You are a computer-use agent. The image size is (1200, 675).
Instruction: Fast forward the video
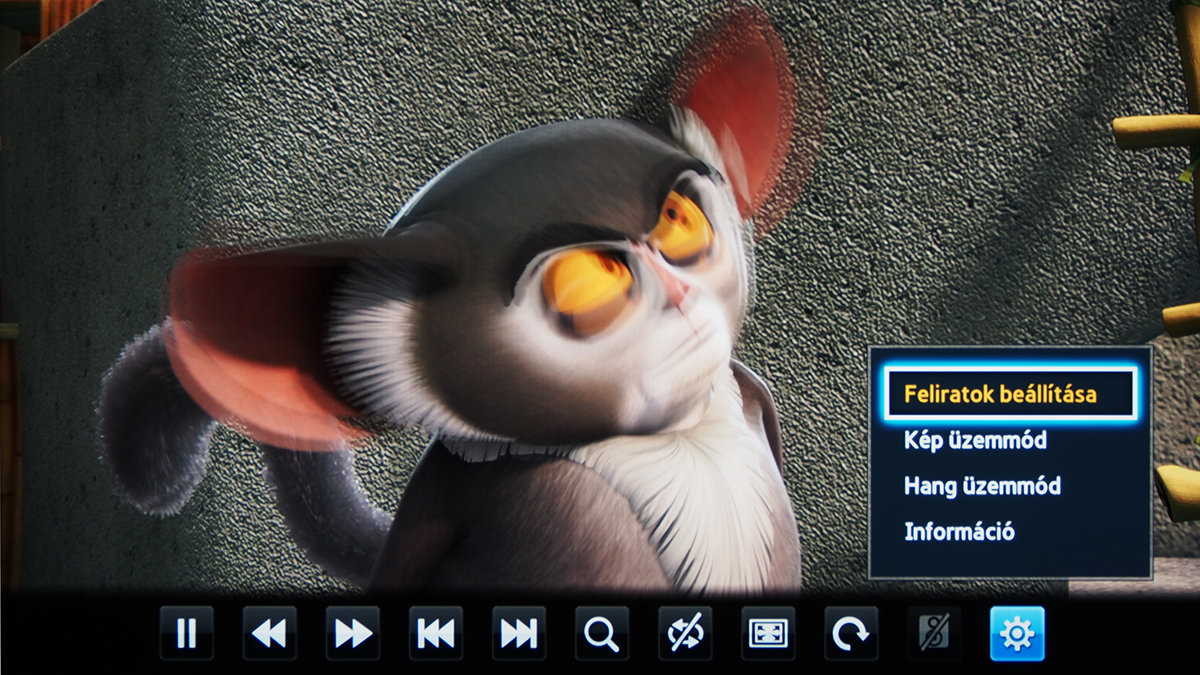click(352, 633)
